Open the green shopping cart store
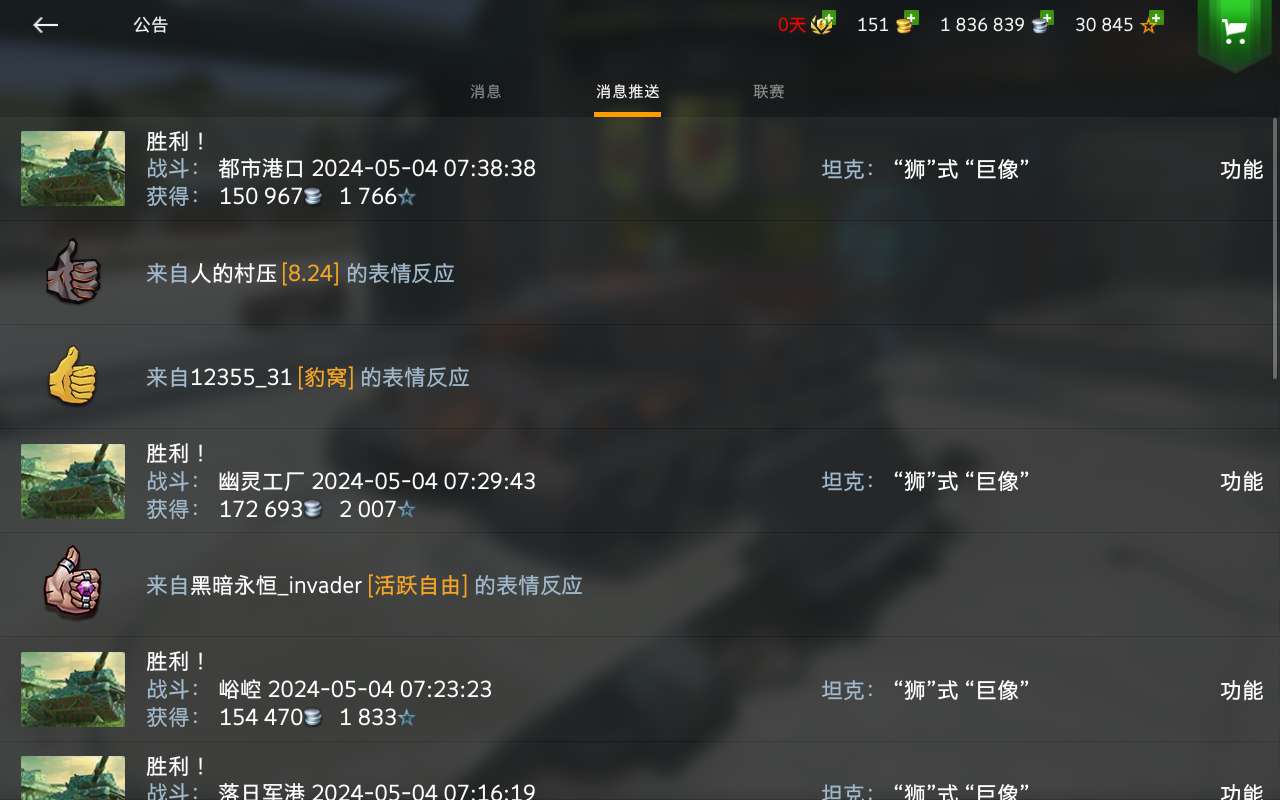 click(1234, 31)
